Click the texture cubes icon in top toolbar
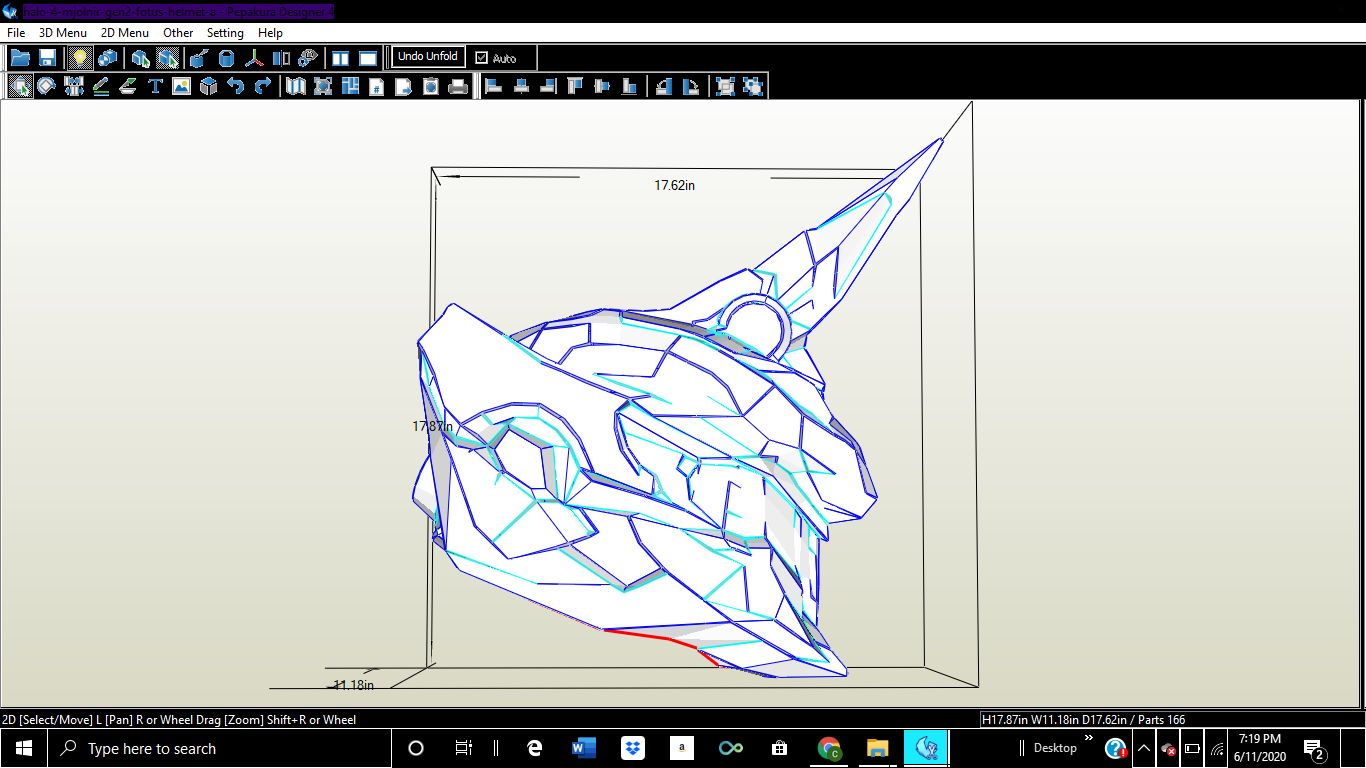 [x=107, y=58]
